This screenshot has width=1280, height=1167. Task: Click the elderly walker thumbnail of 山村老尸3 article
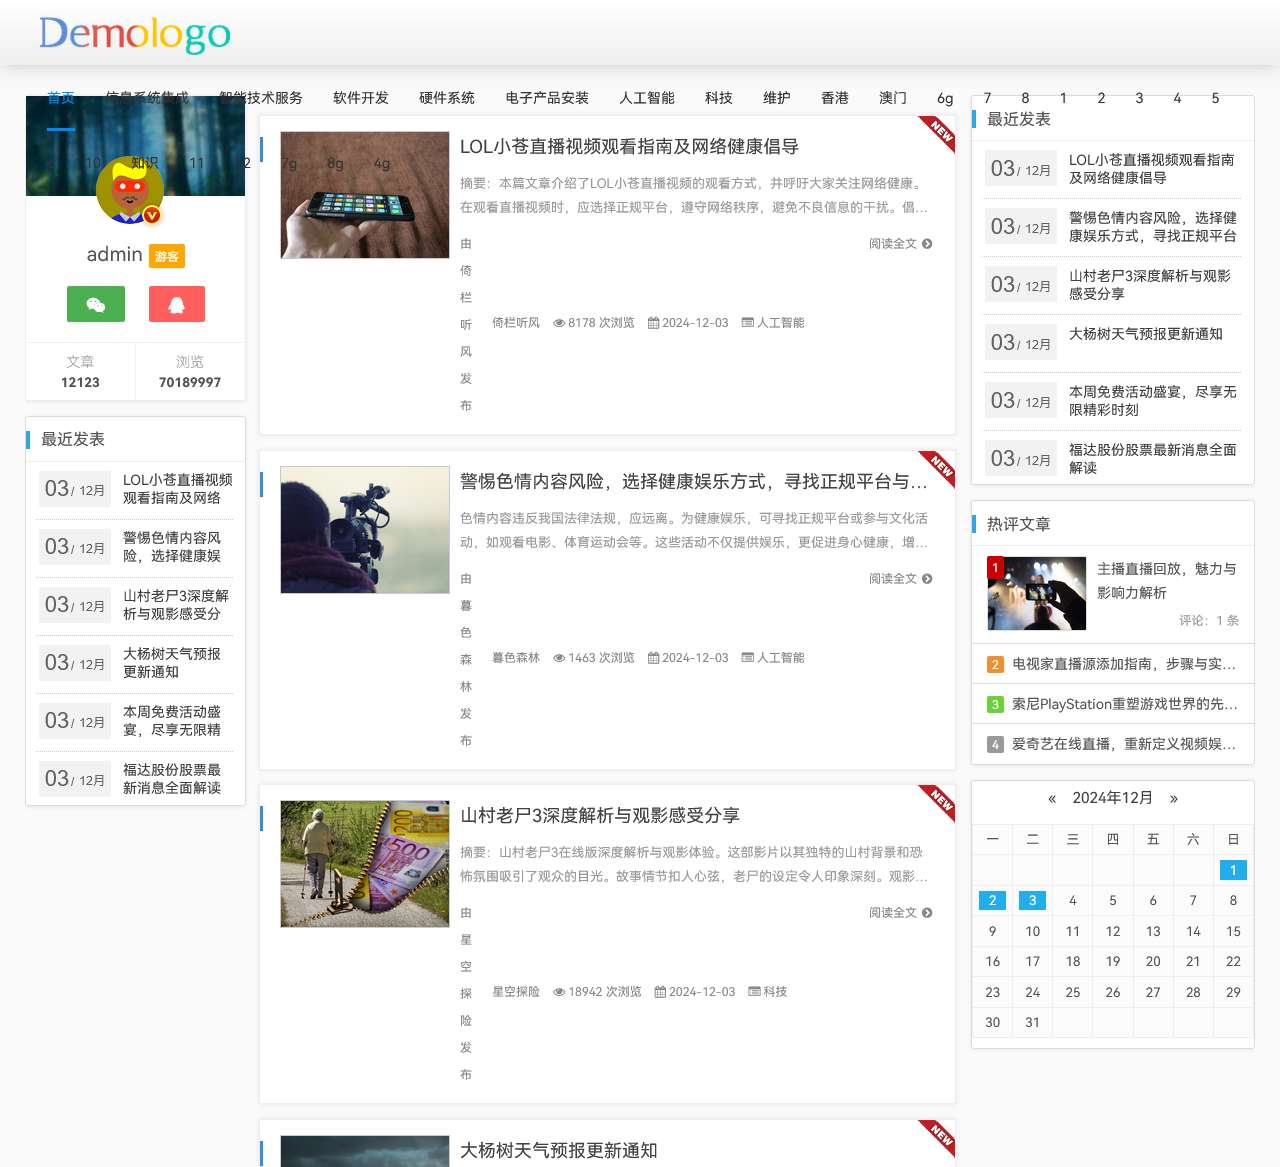click(365, 864)
